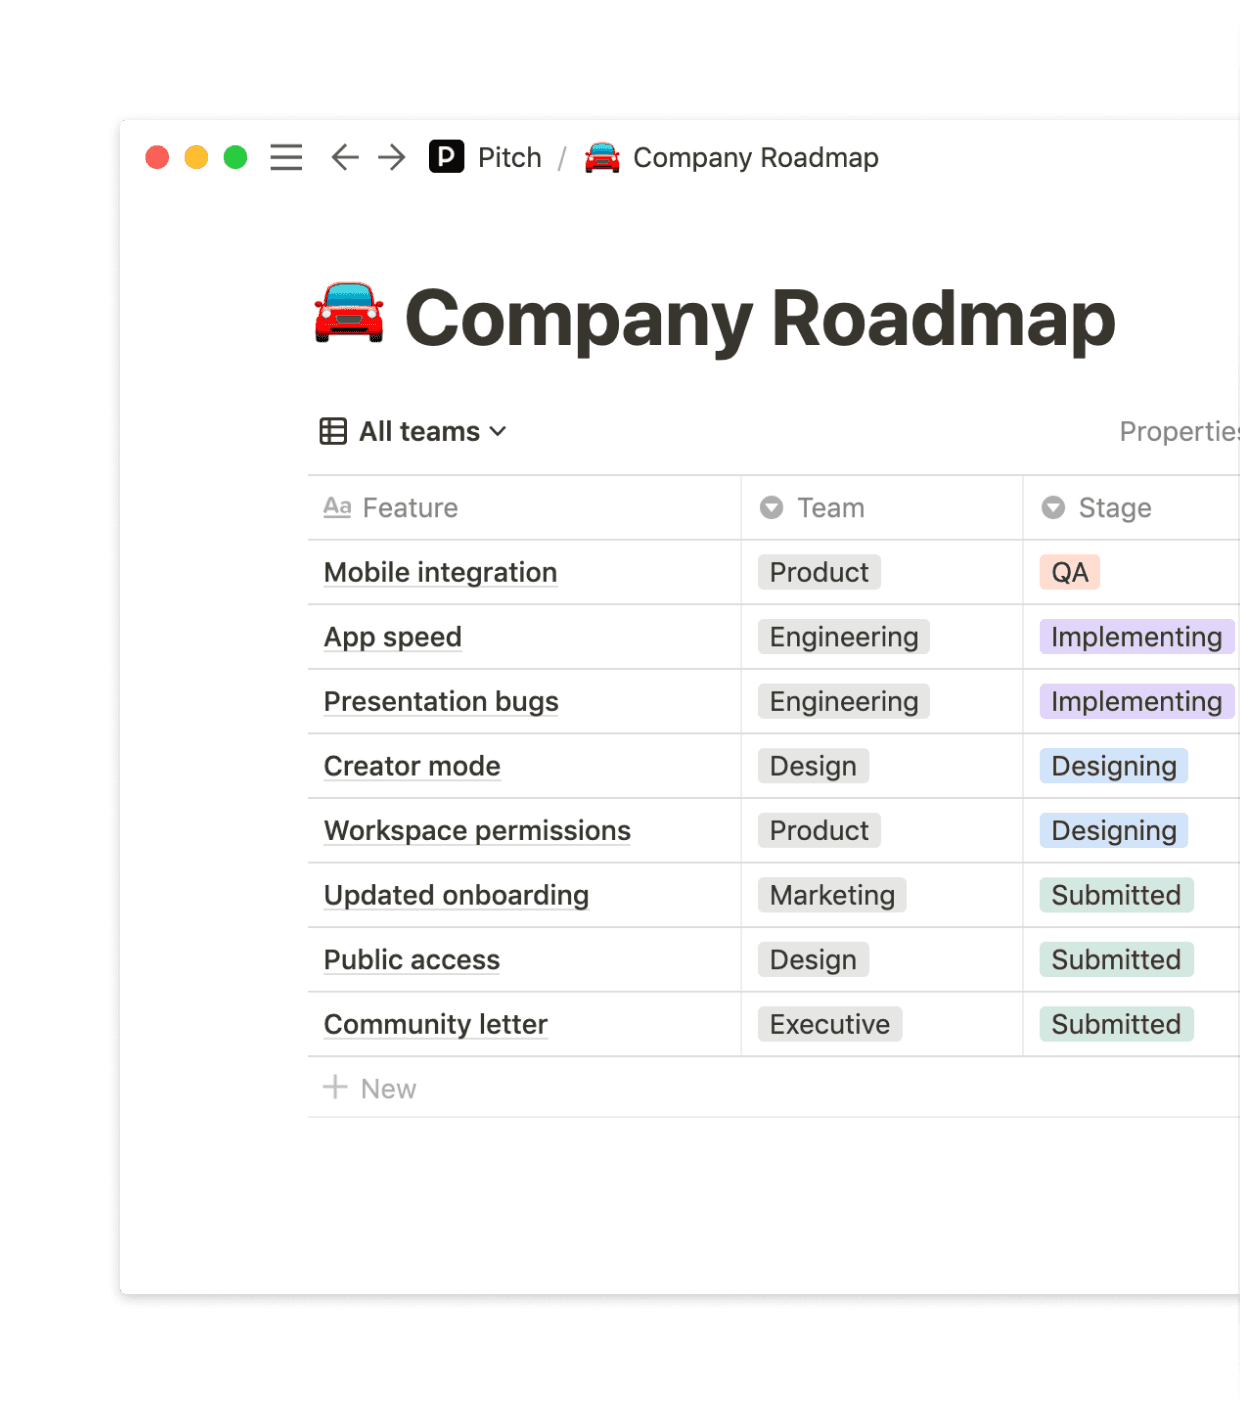Open the Mobile integration feature page

tap(440, 572)
